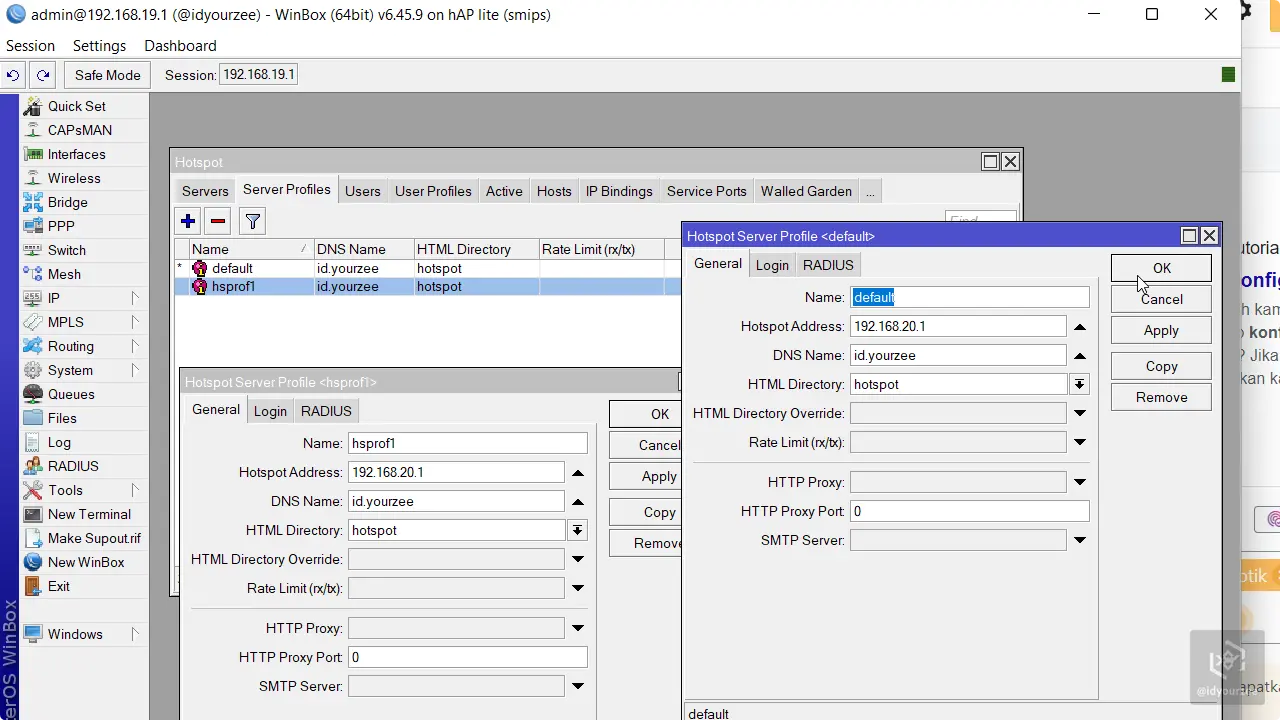The image size is (1280, 720).
Task: Open New WinBox from sidebar
Action: pyautogui.click(x=86, y=562)
